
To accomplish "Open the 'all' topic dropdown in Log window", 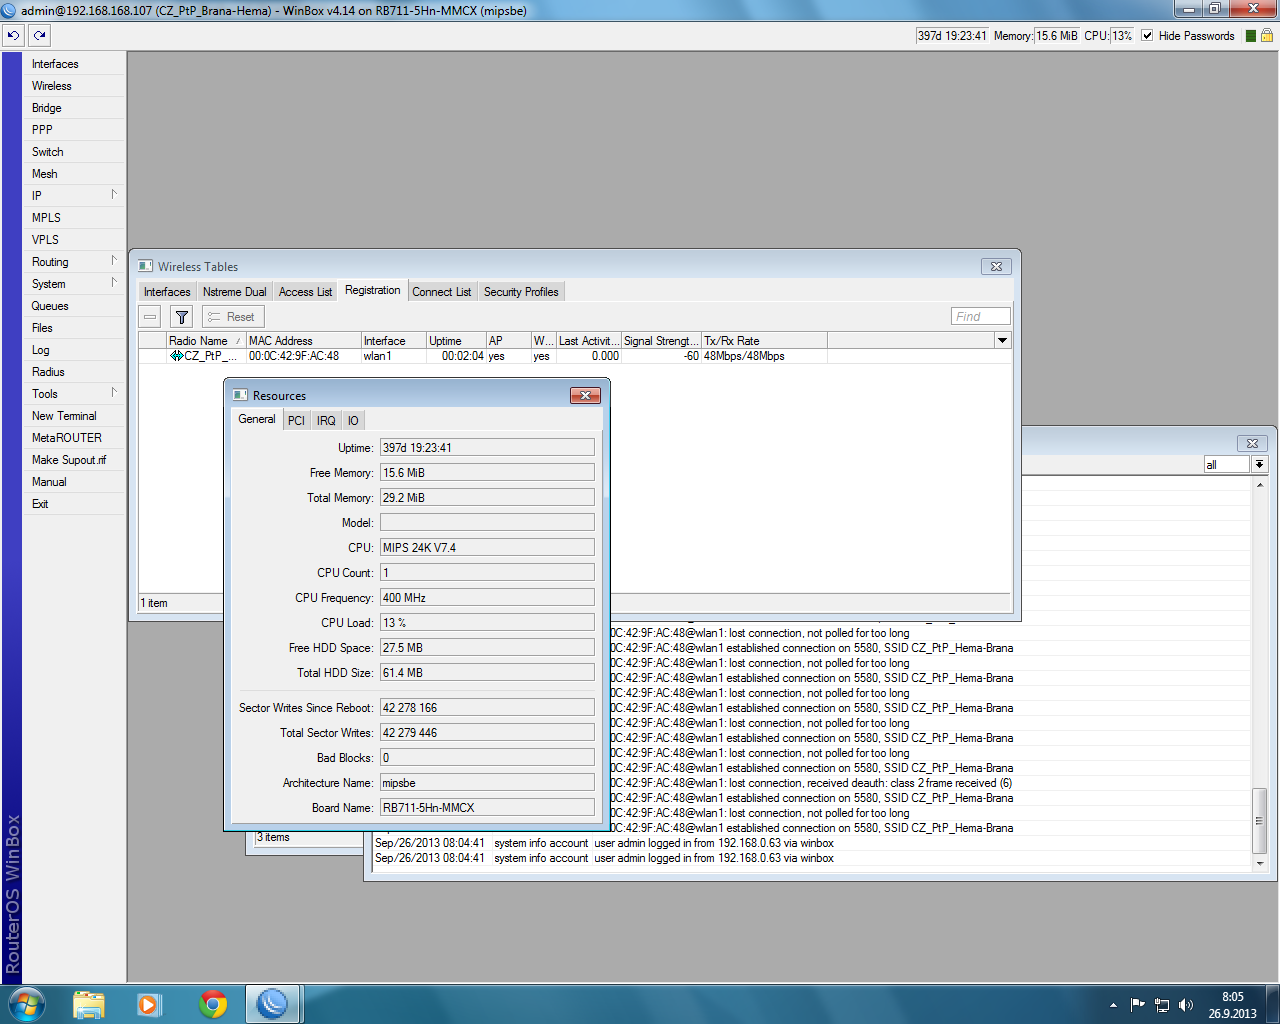I will 1259,464.
